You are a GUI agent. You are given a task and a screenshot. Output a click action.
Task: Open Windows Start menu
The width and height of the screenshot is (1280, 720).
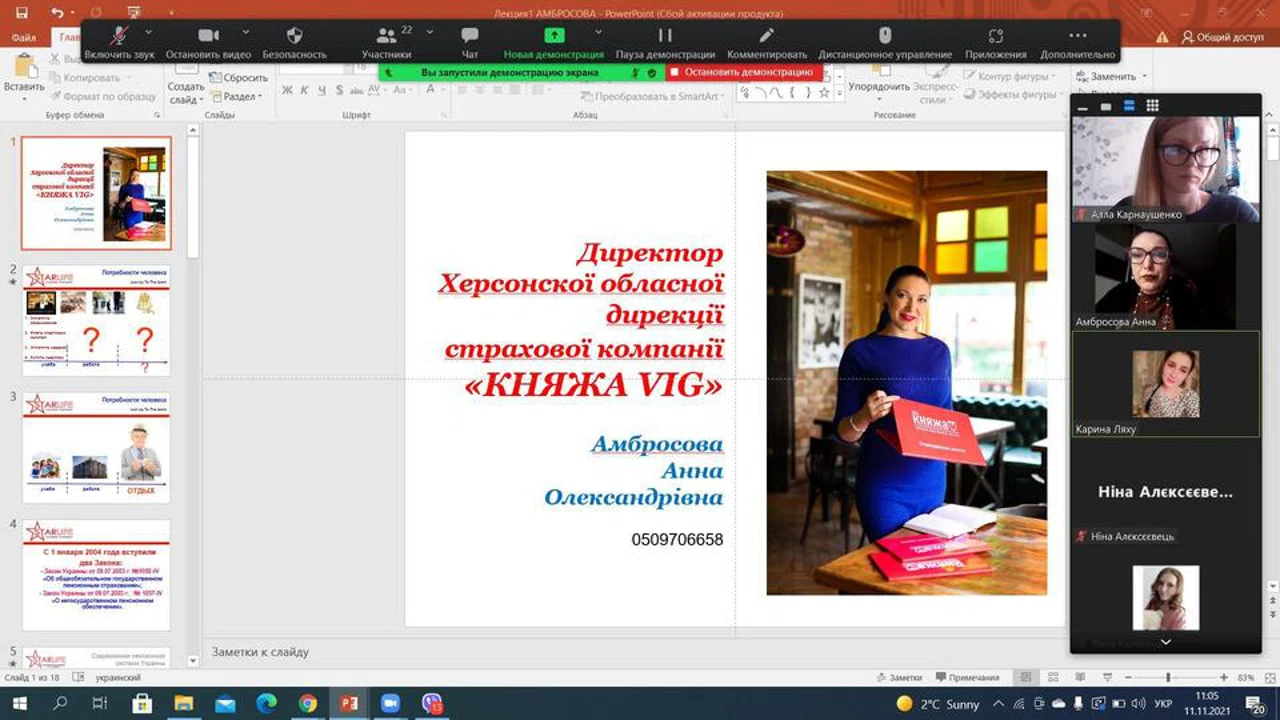coord(19,703)
